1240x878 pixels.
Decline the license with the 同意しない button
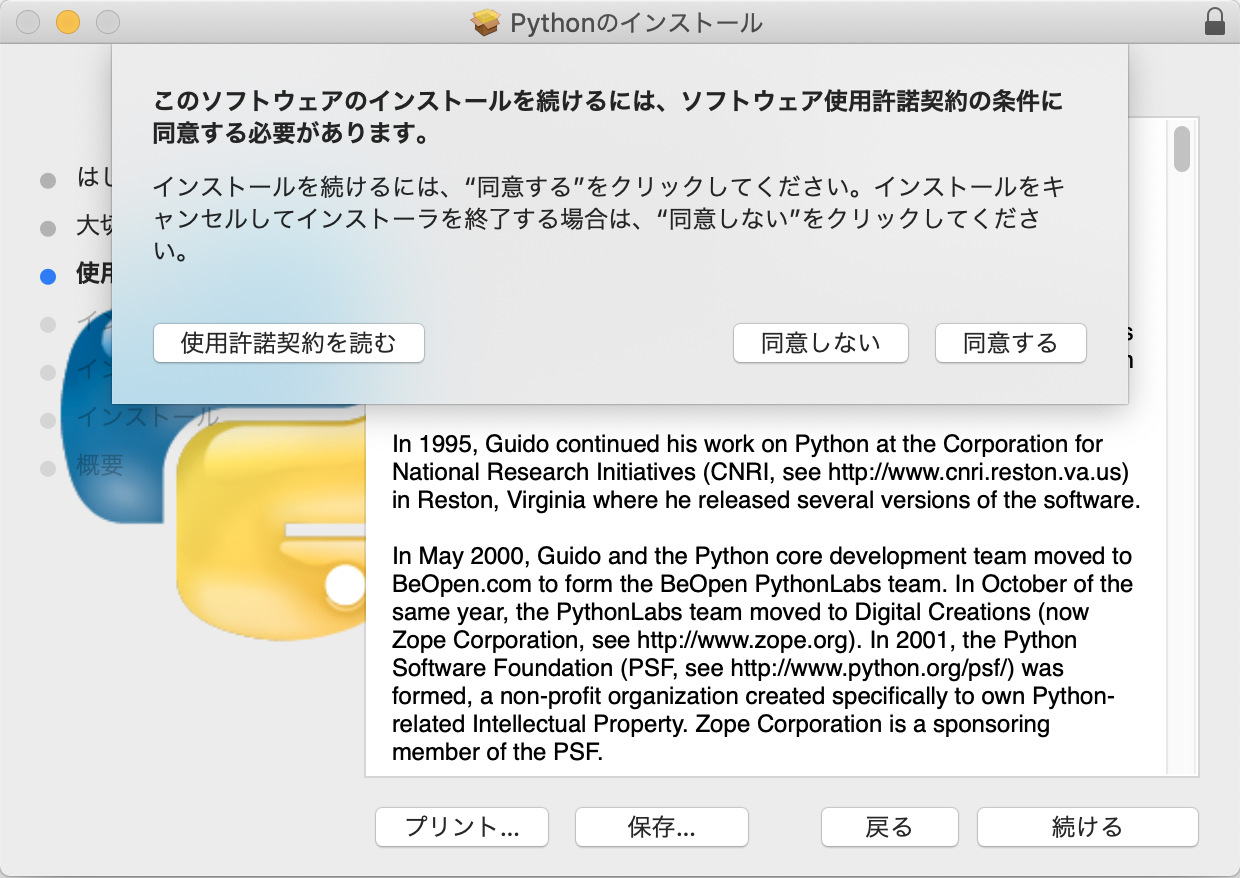[x=821, y=343]
